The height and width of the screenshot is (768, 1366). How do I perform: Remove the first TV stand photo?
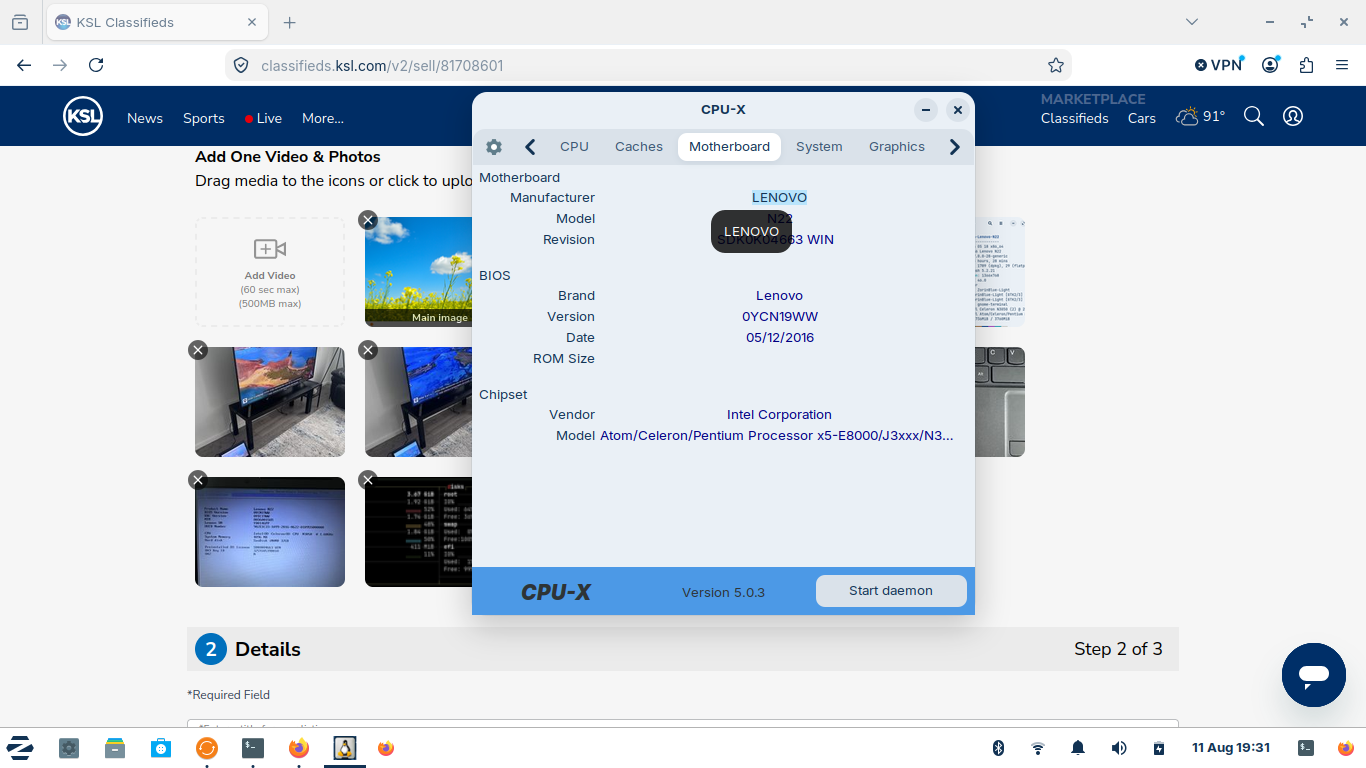198,349
